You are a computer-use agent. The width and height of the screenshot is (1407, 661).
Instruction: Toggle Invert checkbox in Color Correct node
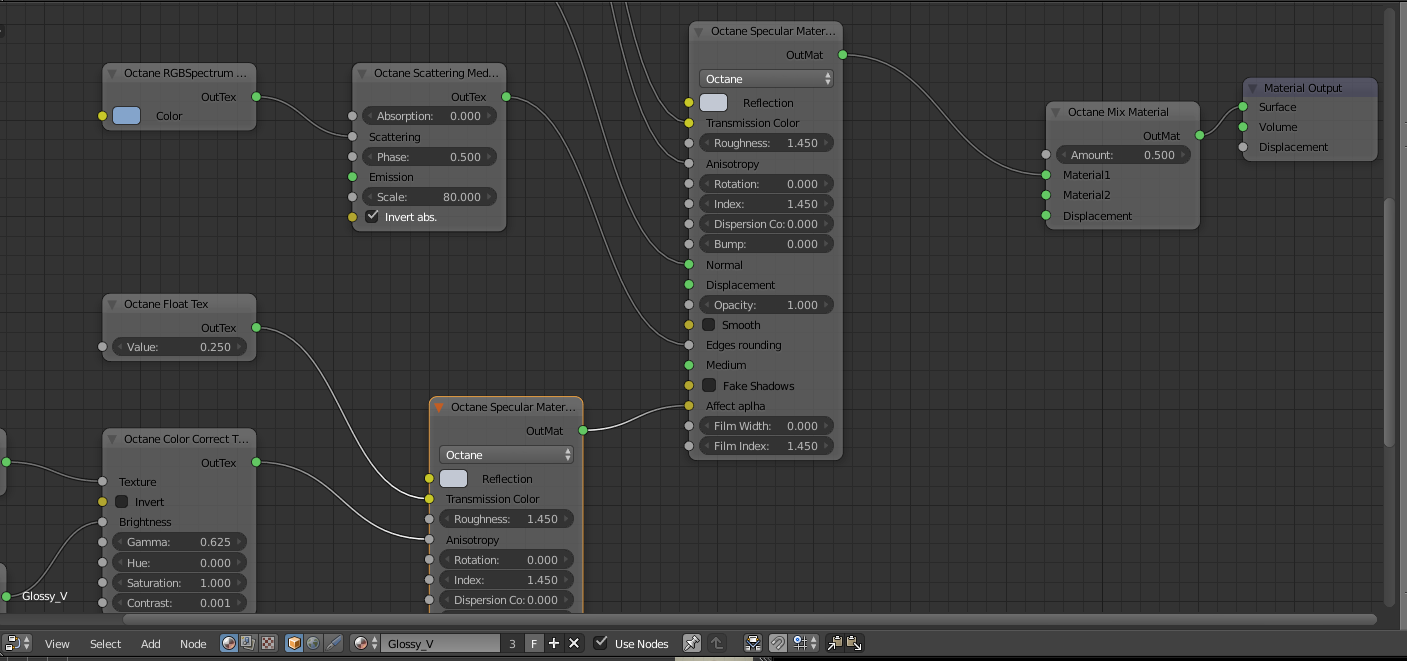point(122,502)
